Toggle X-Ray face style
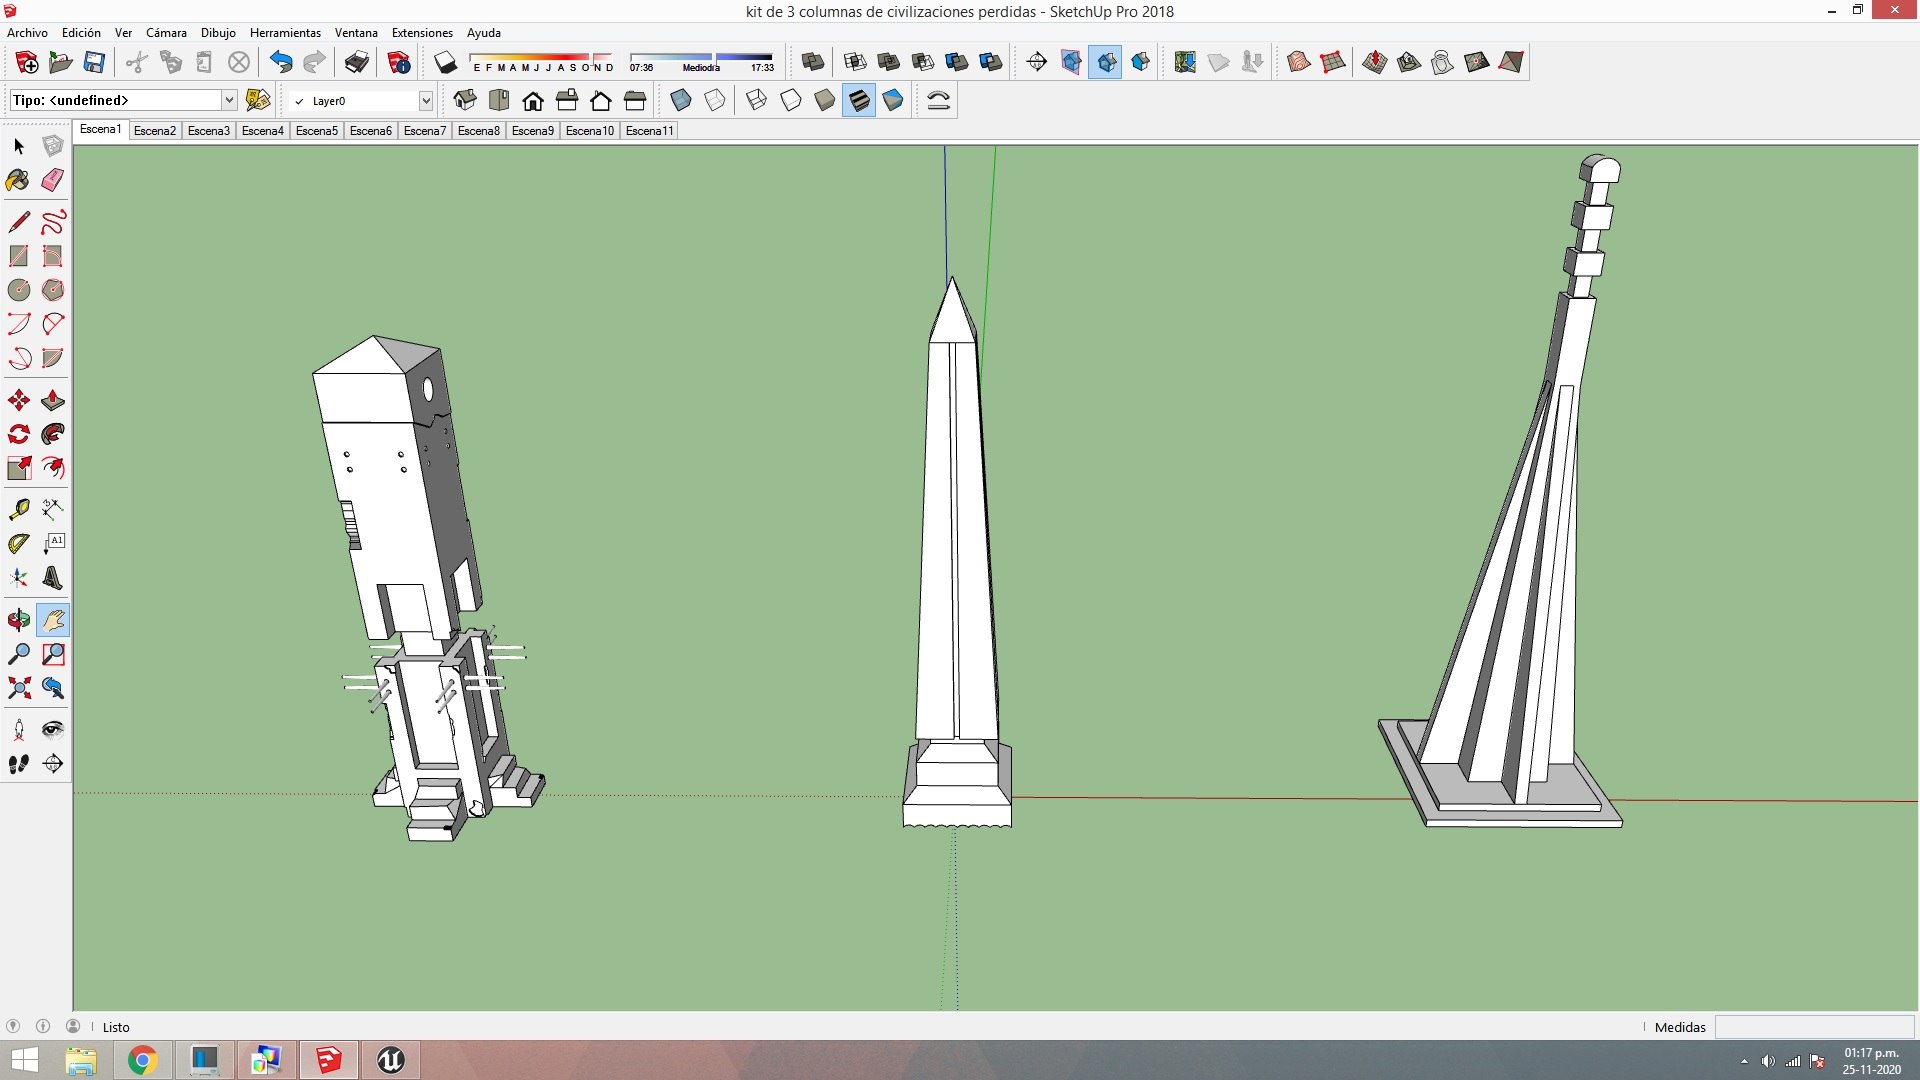The height and width of the screenshot is (1080, 1920). [681, 100]
